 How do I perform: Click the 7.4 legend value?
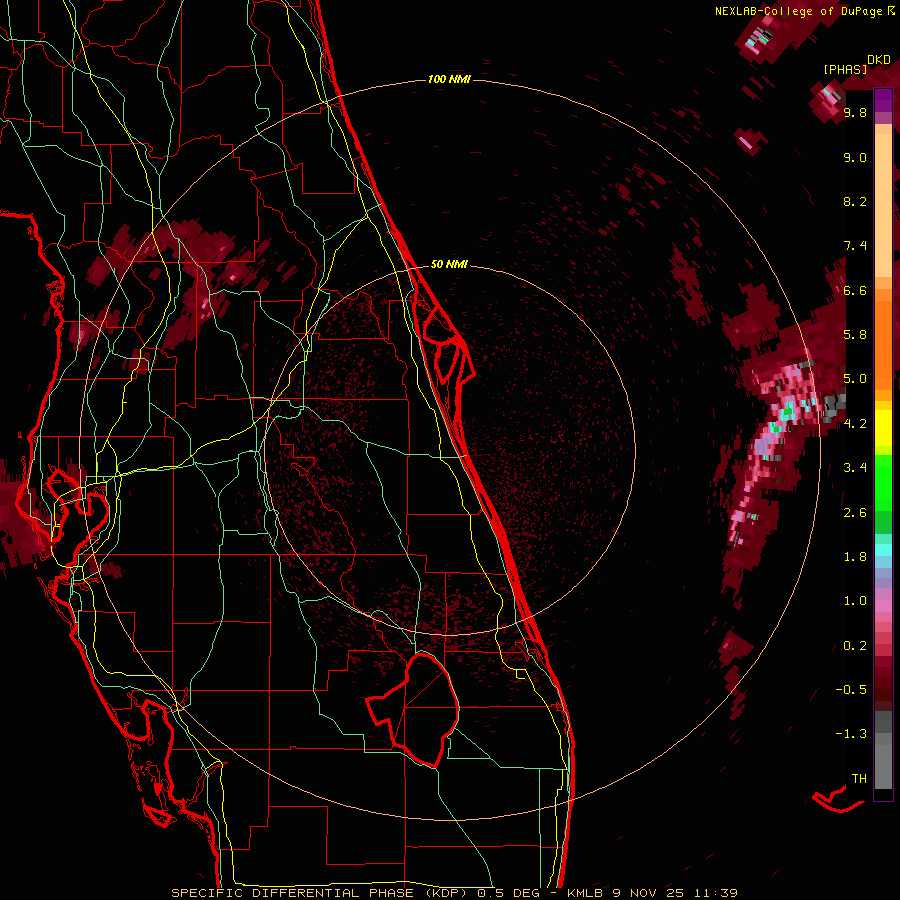click(855, 246)
